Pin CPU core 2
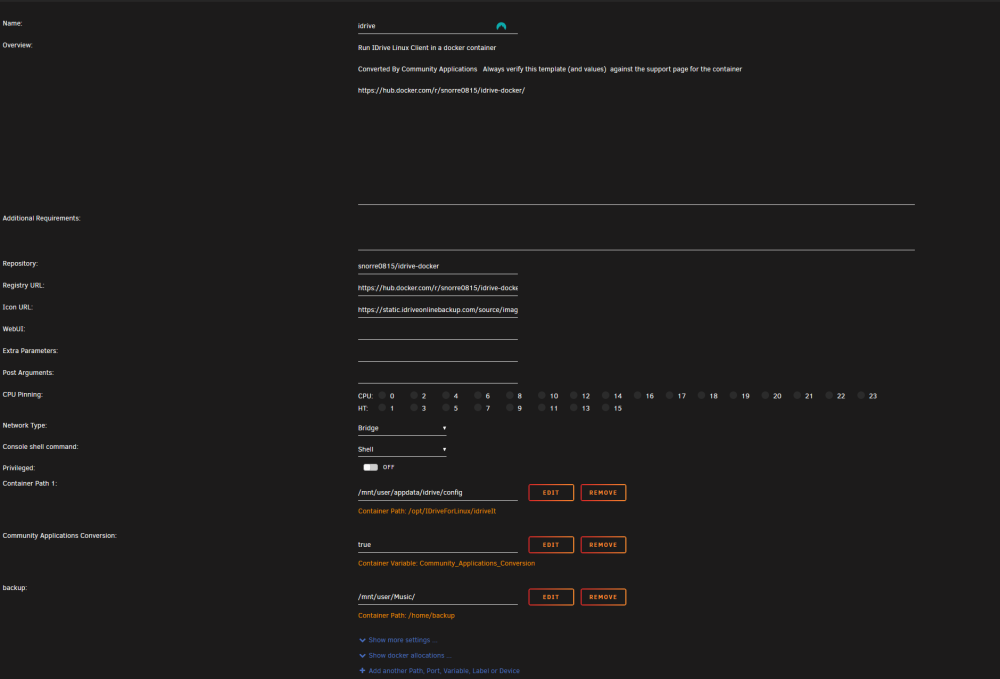The image size is (1000, 679). 415,395
